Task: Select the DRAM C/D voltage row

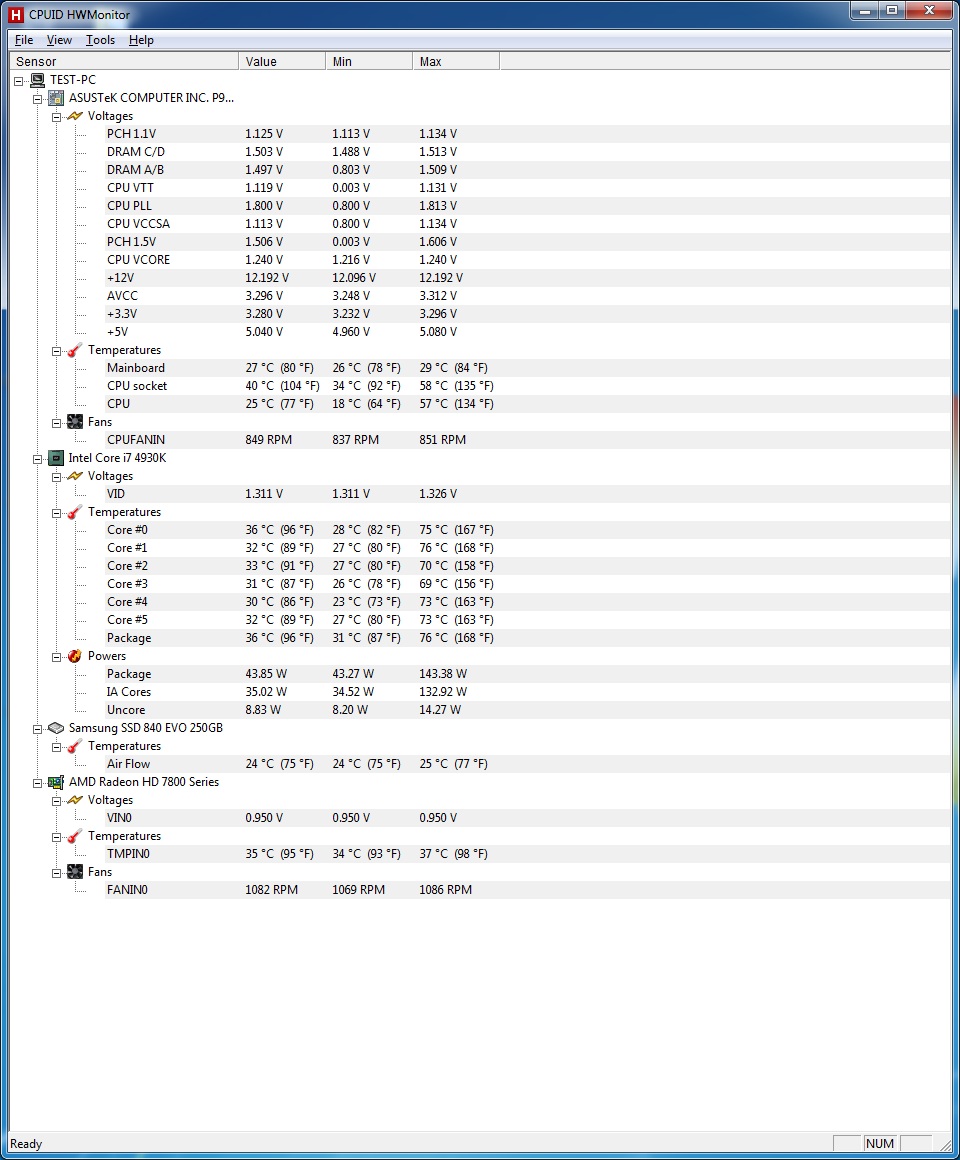Action: (527, 152)
